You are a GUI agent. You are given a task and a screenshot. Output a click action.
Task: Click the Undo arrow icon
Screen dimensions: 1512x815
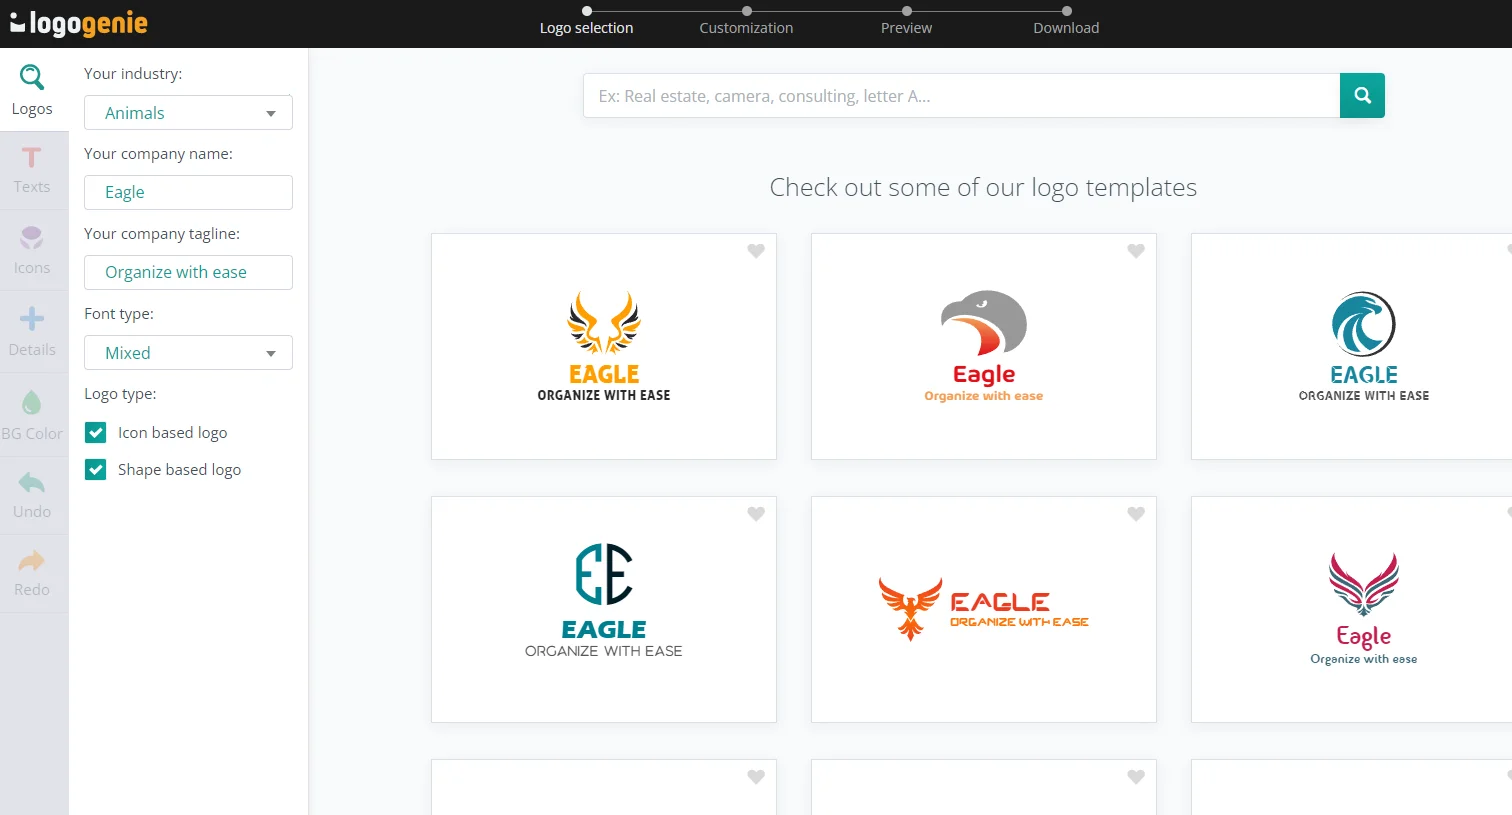pos(32,484)
